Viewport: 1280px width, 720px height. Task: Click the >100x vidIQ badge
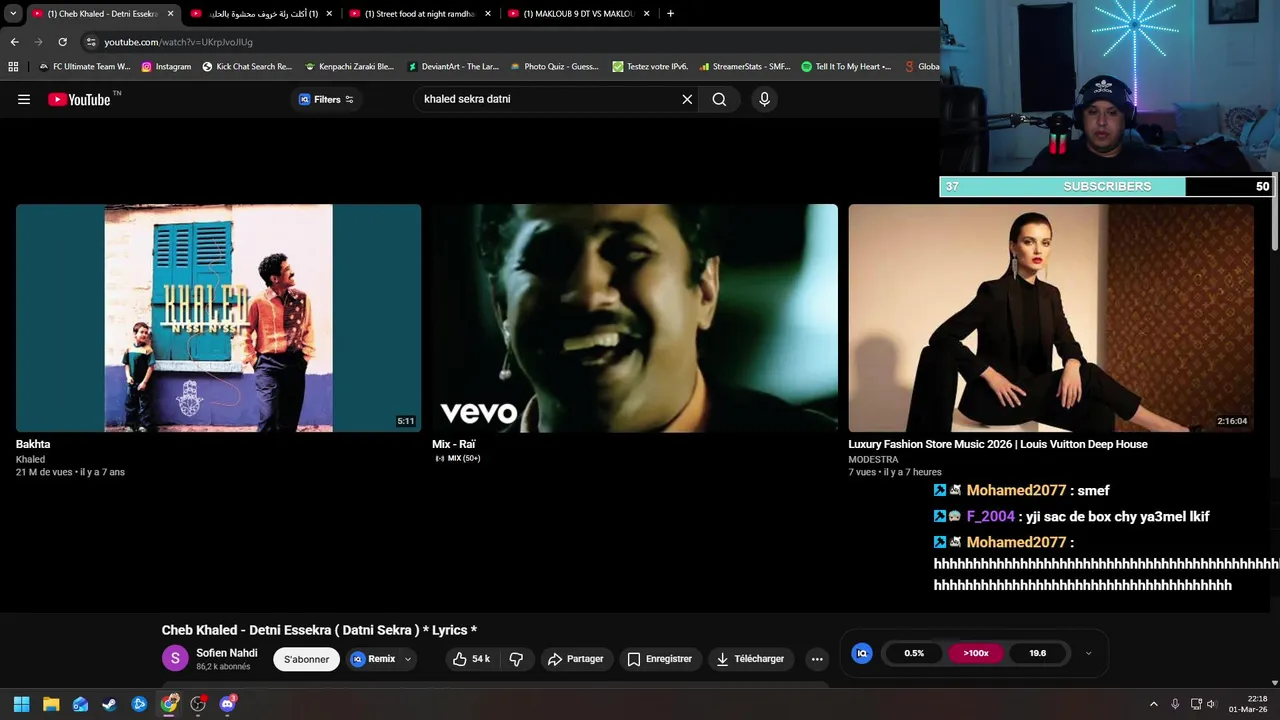point(976,653)
